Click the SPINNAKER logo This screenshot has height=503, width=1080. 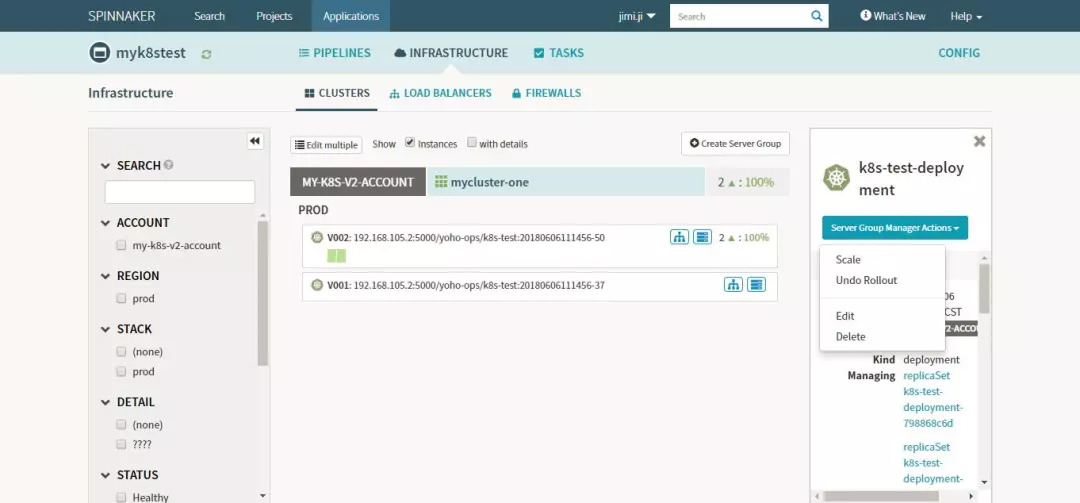(x=121, y=16)
